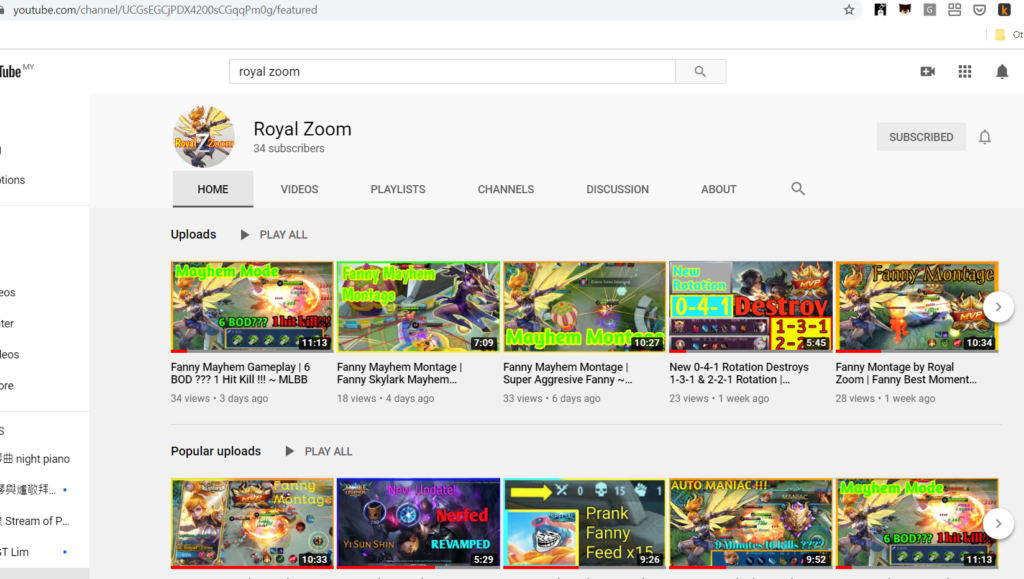Bookmark this page with the star icon
Screen dimensions: 1024x579
tap(849, 10)
